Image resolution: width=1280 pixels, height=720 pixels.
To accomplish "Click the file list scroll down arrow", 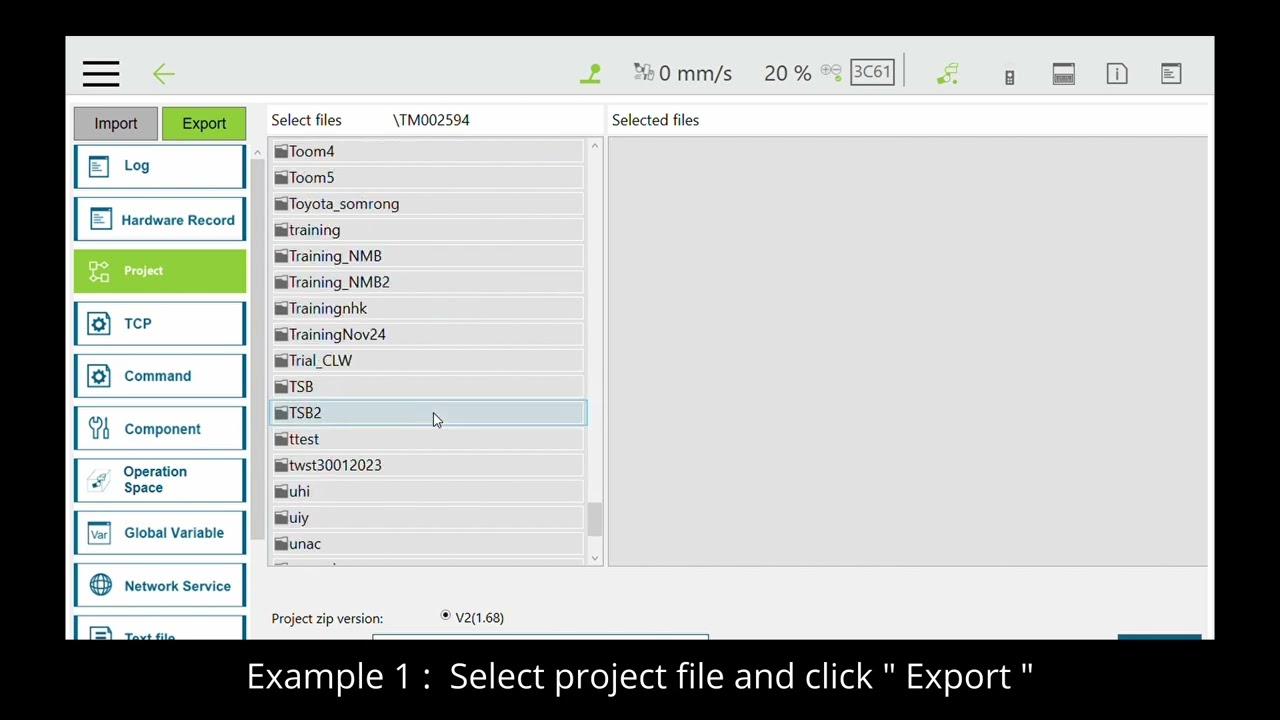I will pyautogui.click(x=595, y=558).
